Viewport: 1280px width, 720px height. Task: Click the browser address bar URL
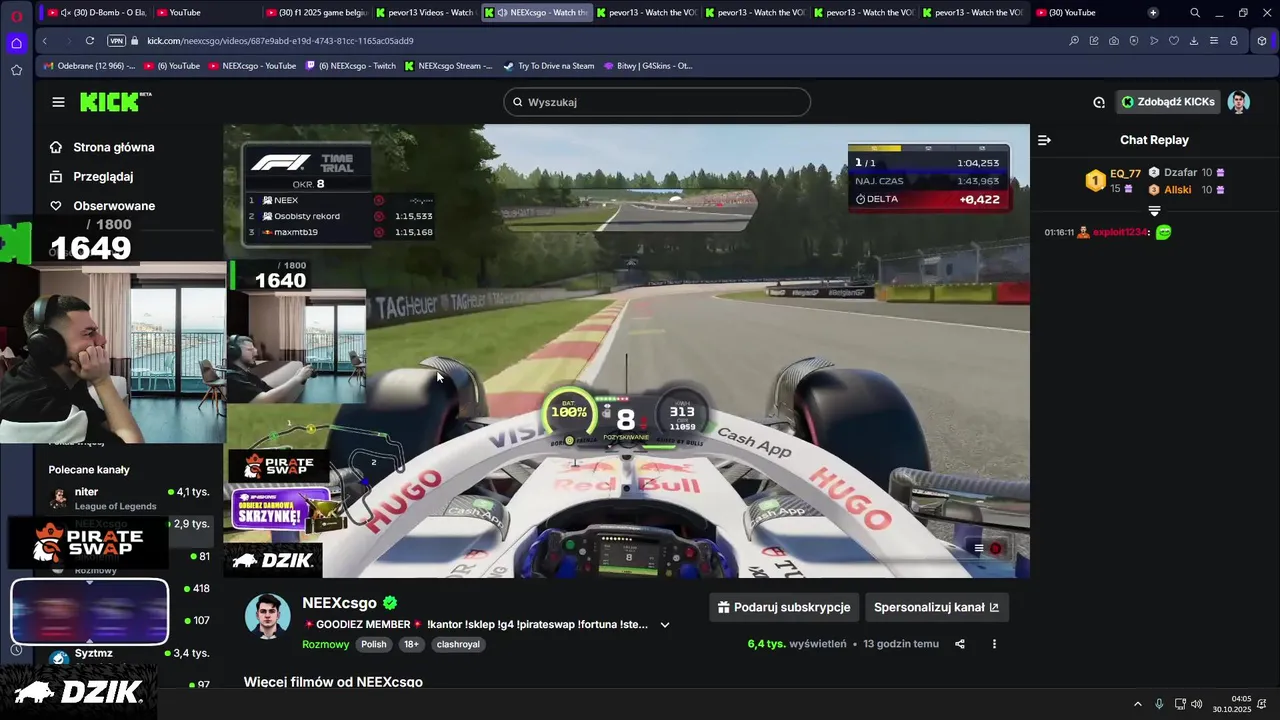280,41
